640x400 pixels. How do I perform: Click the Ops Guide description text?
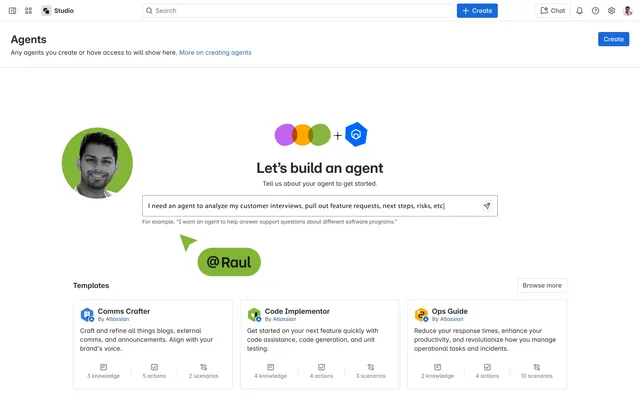pyautogui.click(x=485, y=340)
